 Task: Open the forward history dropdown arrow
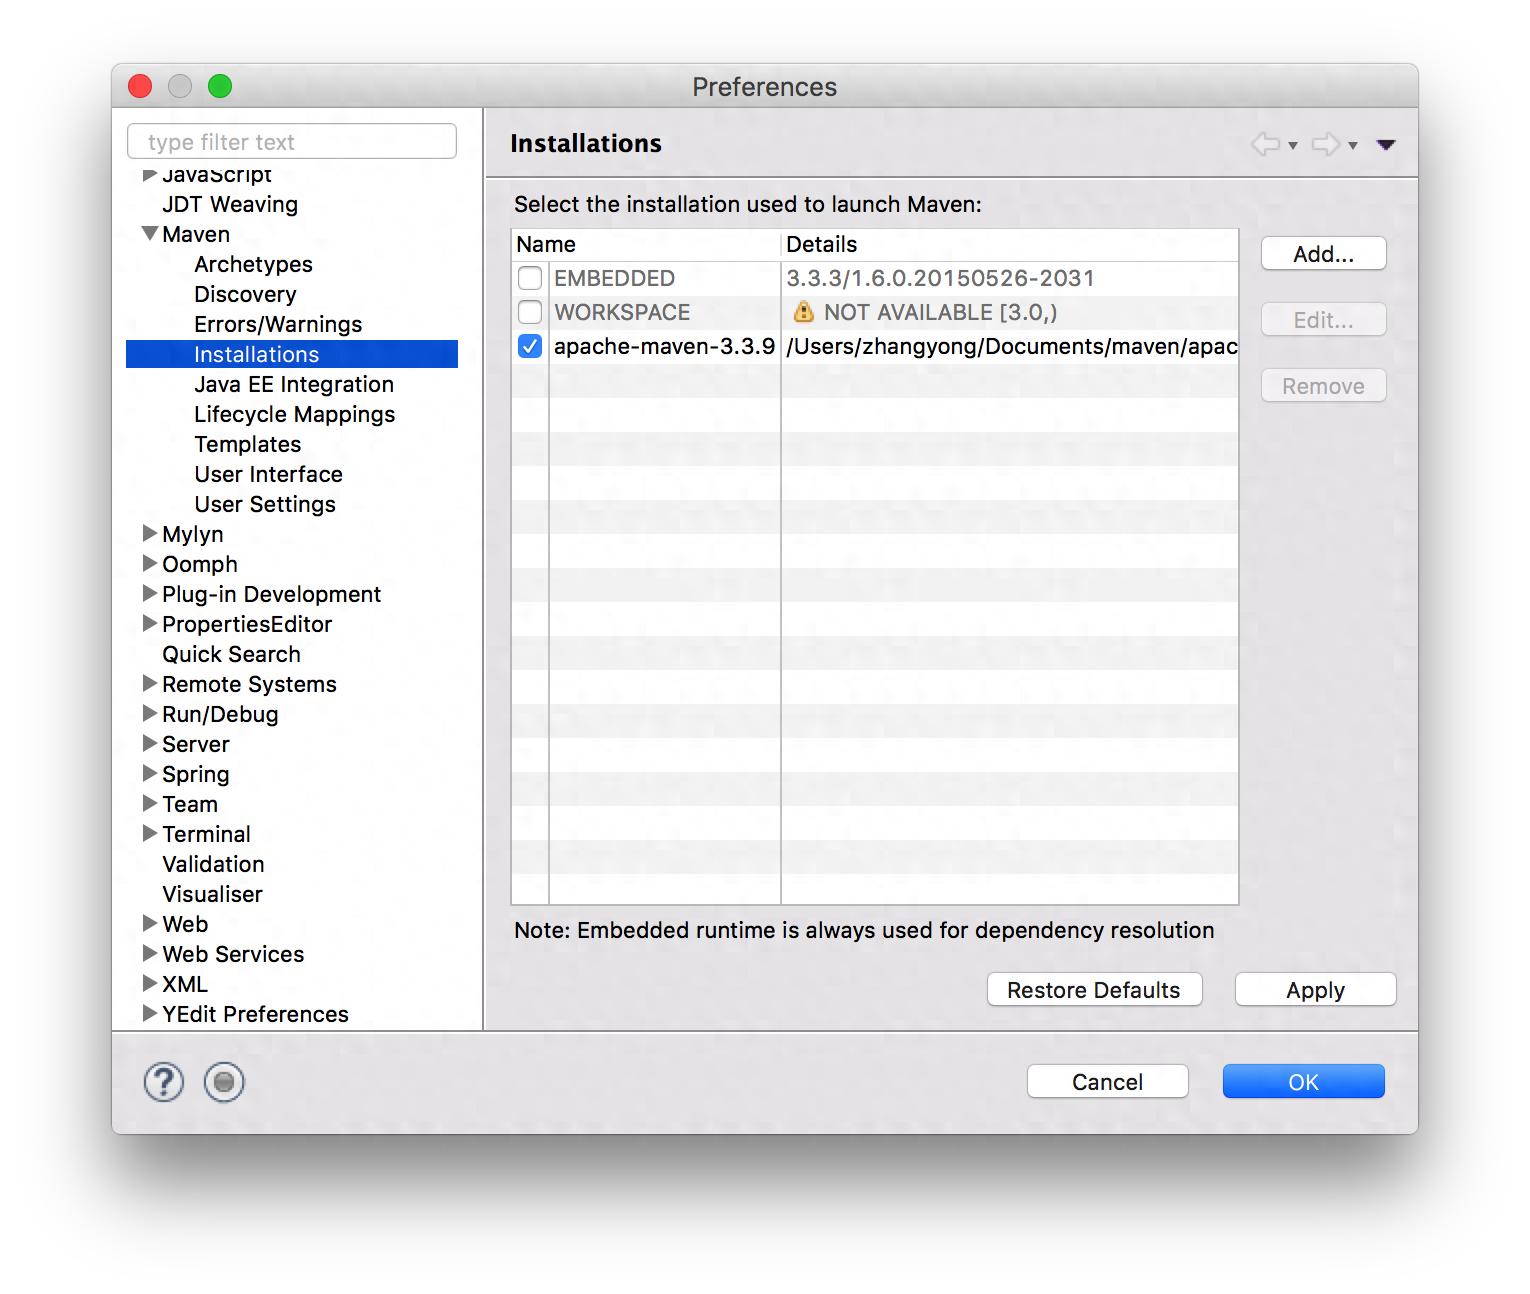pyautogui.click(x=1353, y=145)
